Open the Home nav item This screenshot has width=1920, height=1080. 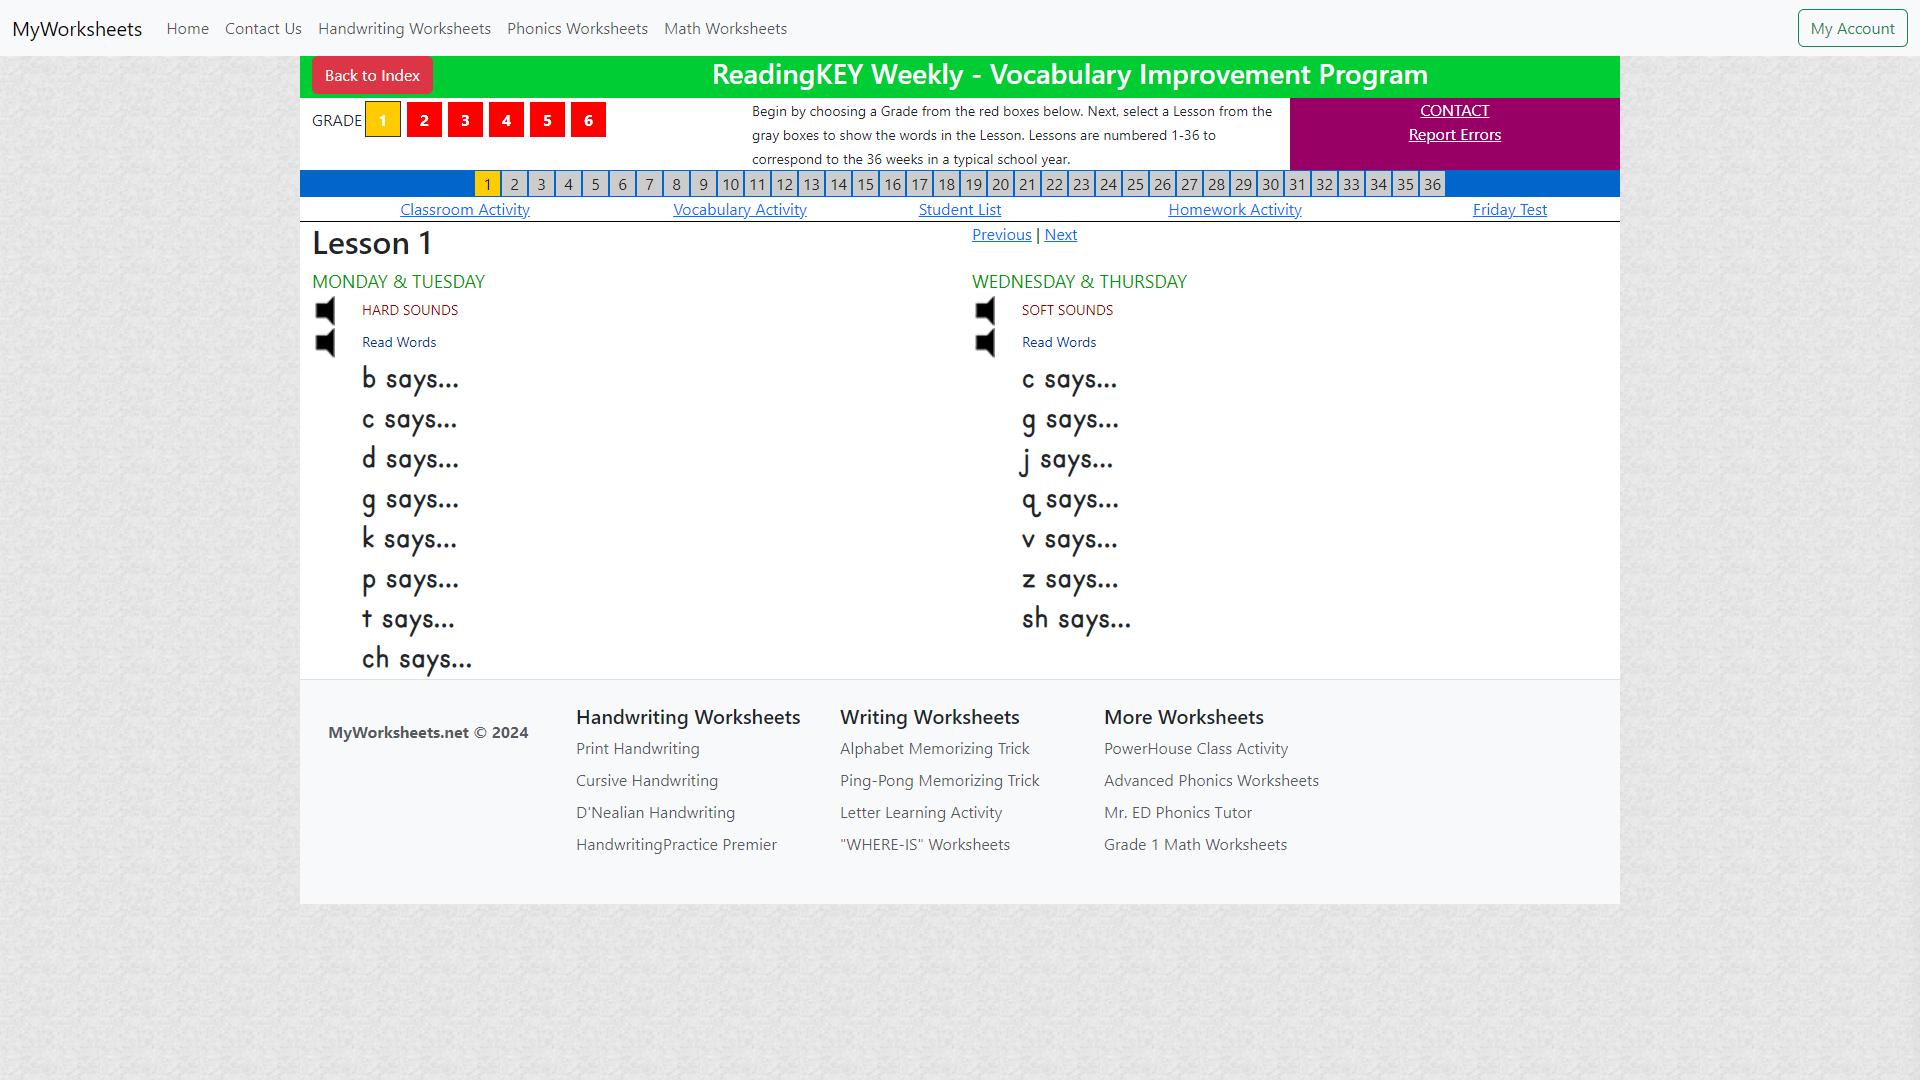pos(188,29)
